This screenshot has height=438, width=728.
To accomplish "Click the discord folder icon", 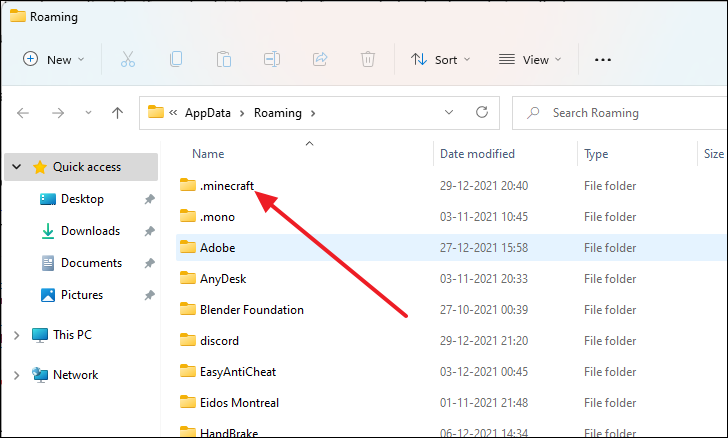I will tap(188, 340).
